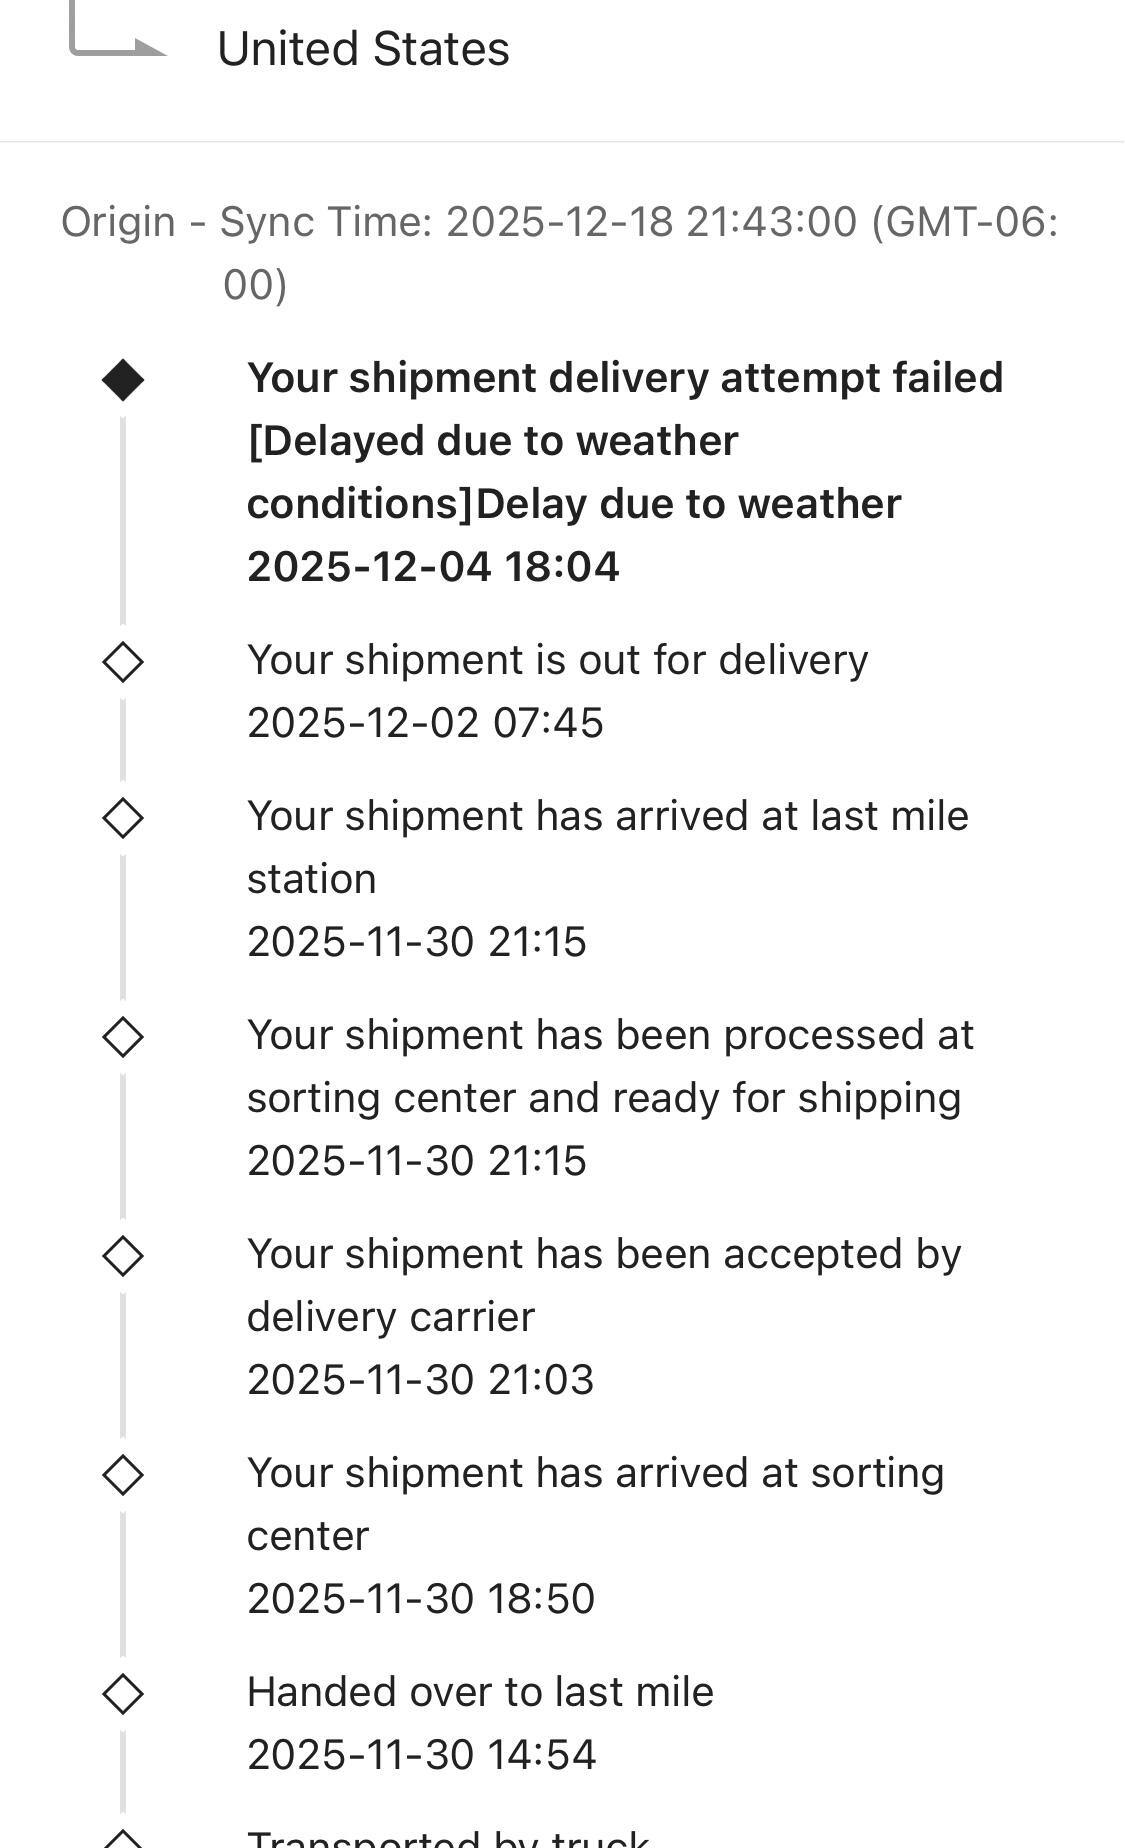Select the diamond beside out for delivery
1125x1848 pixels.
click(123, 662)
